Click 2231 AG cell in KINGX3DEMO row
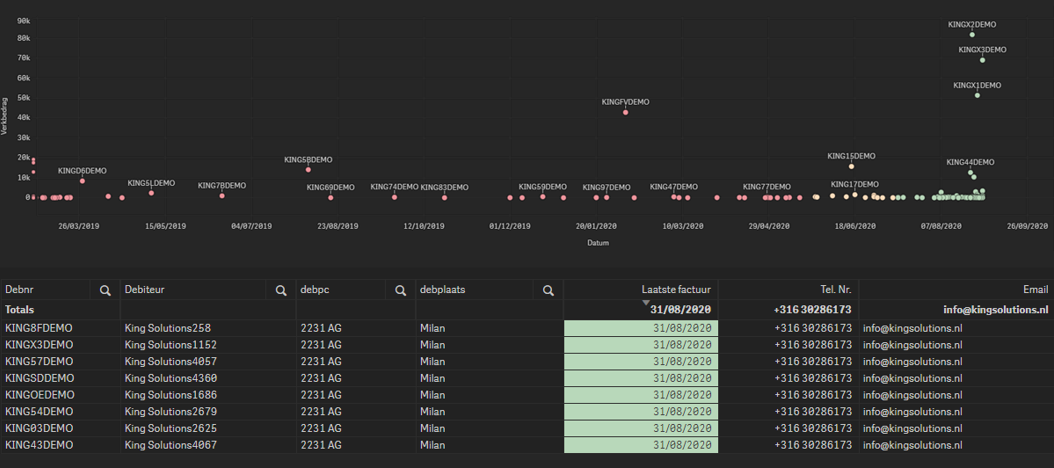The image size is (1054, 468). [x=356, y=345]
